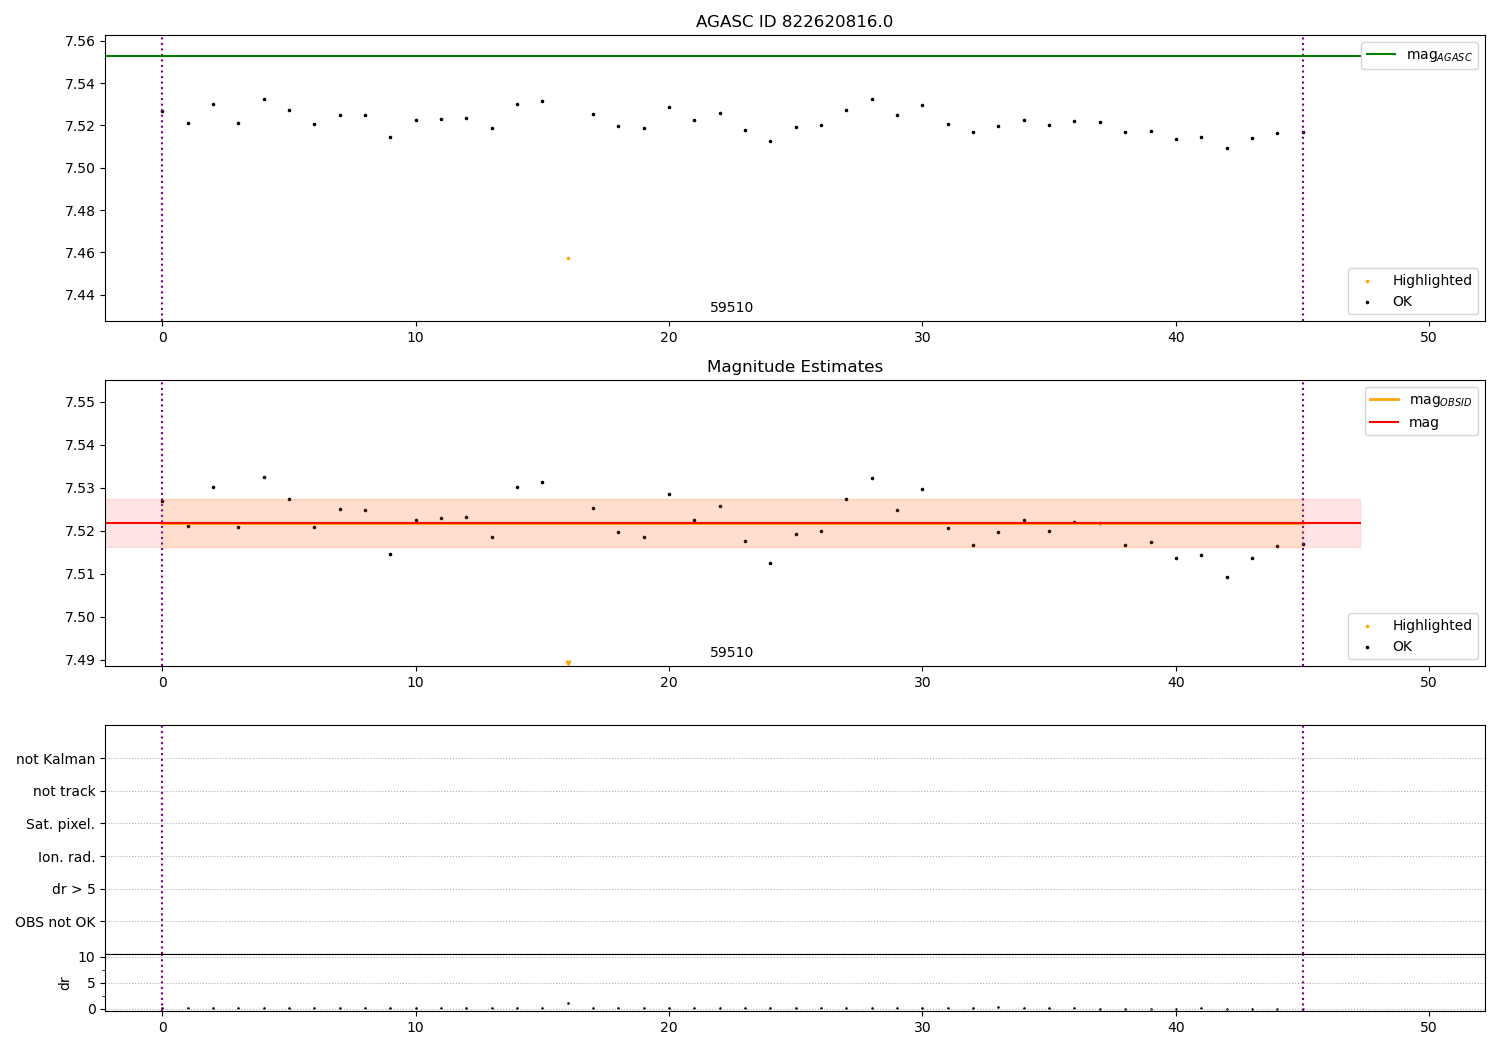Click the x-axis tick label 50 in bottom plot
The image size is (1500, 1050).
tap(1428, 1027)
